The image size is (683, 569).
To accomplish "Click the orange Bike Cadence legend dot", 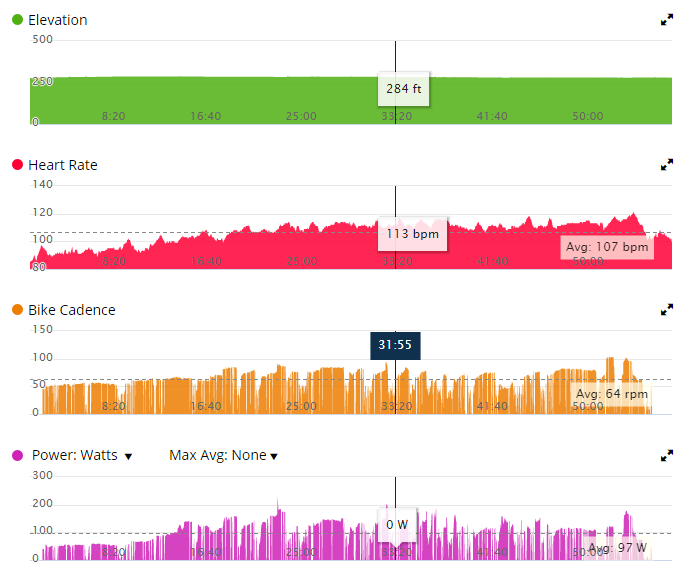I will [x=17, y=310].
